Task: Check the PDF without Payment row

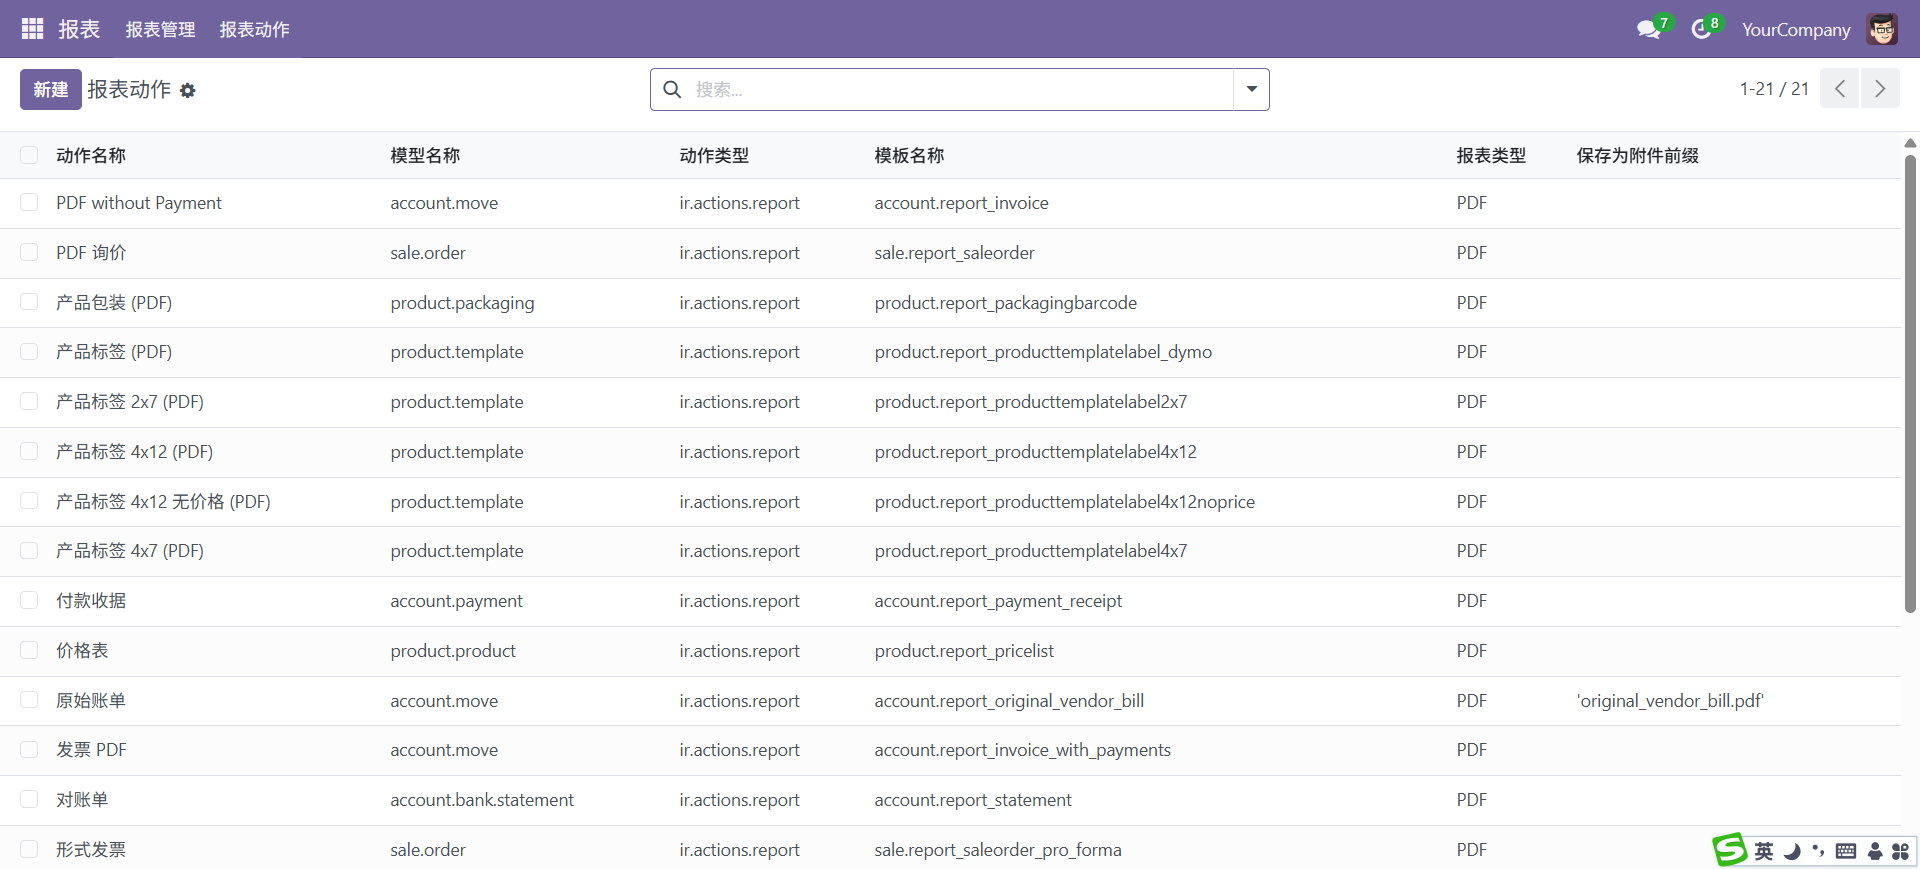Action: pyautogui.click(x=29, y=203)
